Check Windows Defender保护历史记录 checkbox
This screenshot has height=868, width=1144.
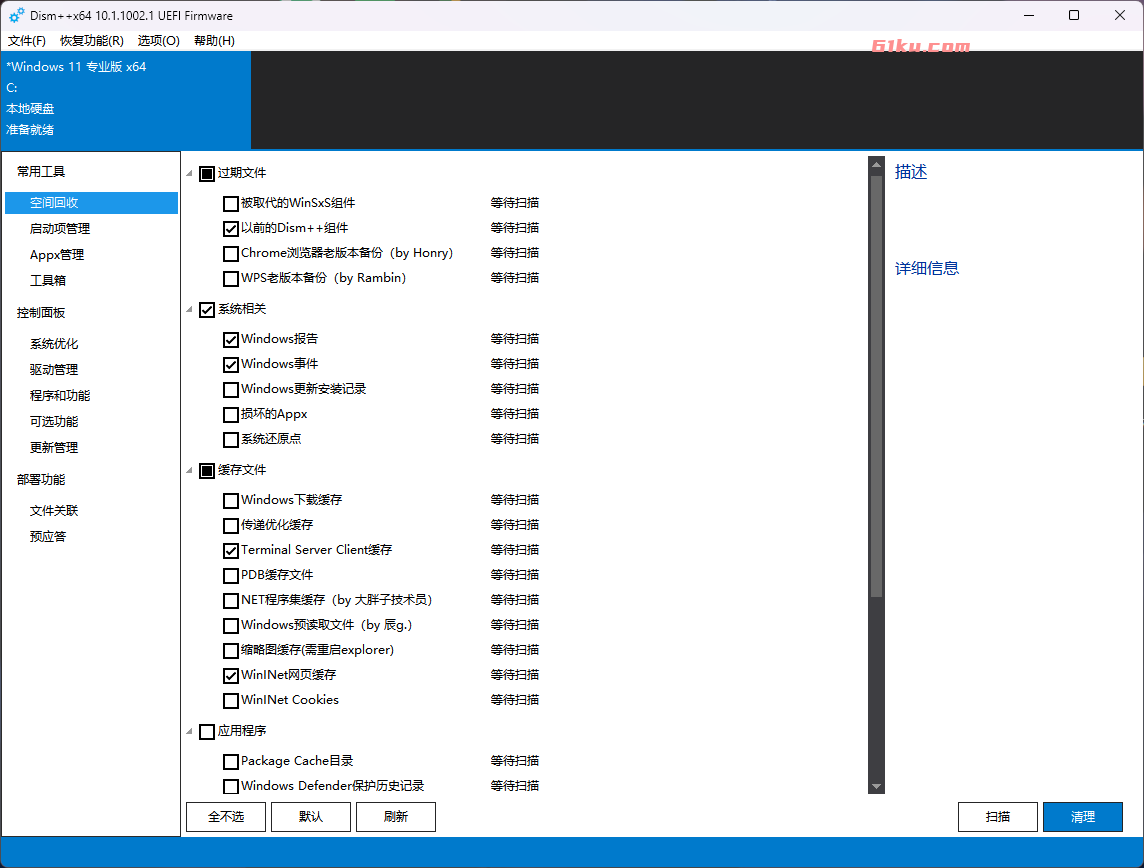(x=231, y=786)
